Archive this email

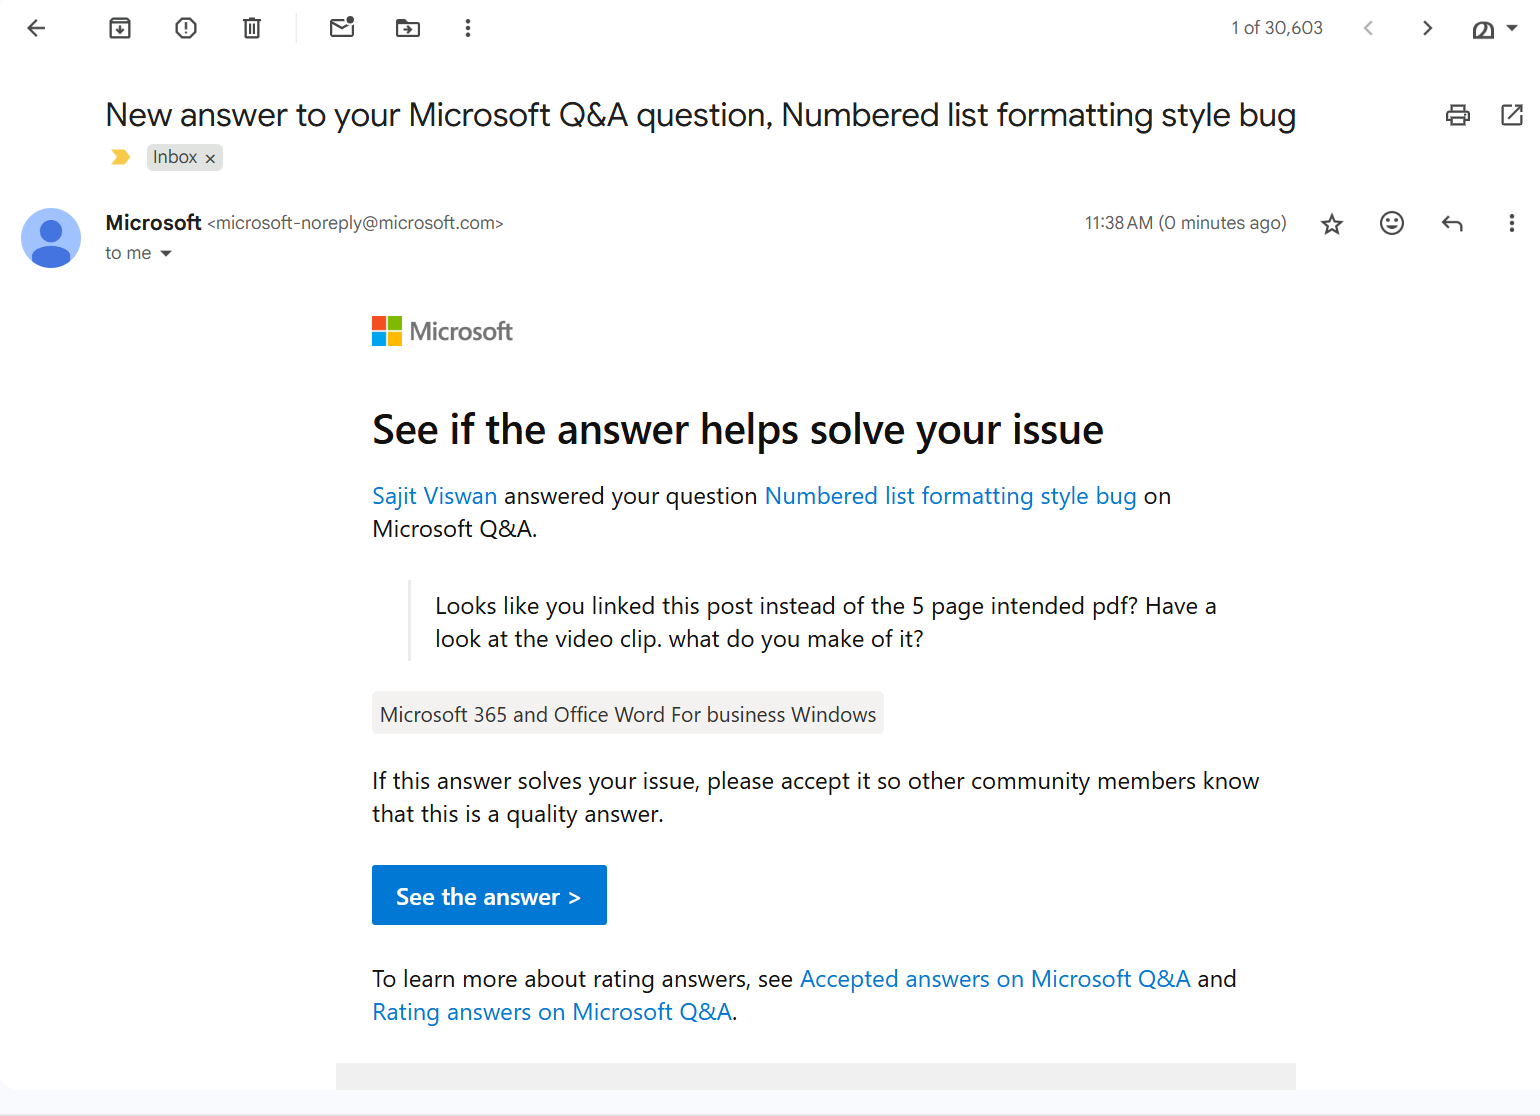click(119, 28)
